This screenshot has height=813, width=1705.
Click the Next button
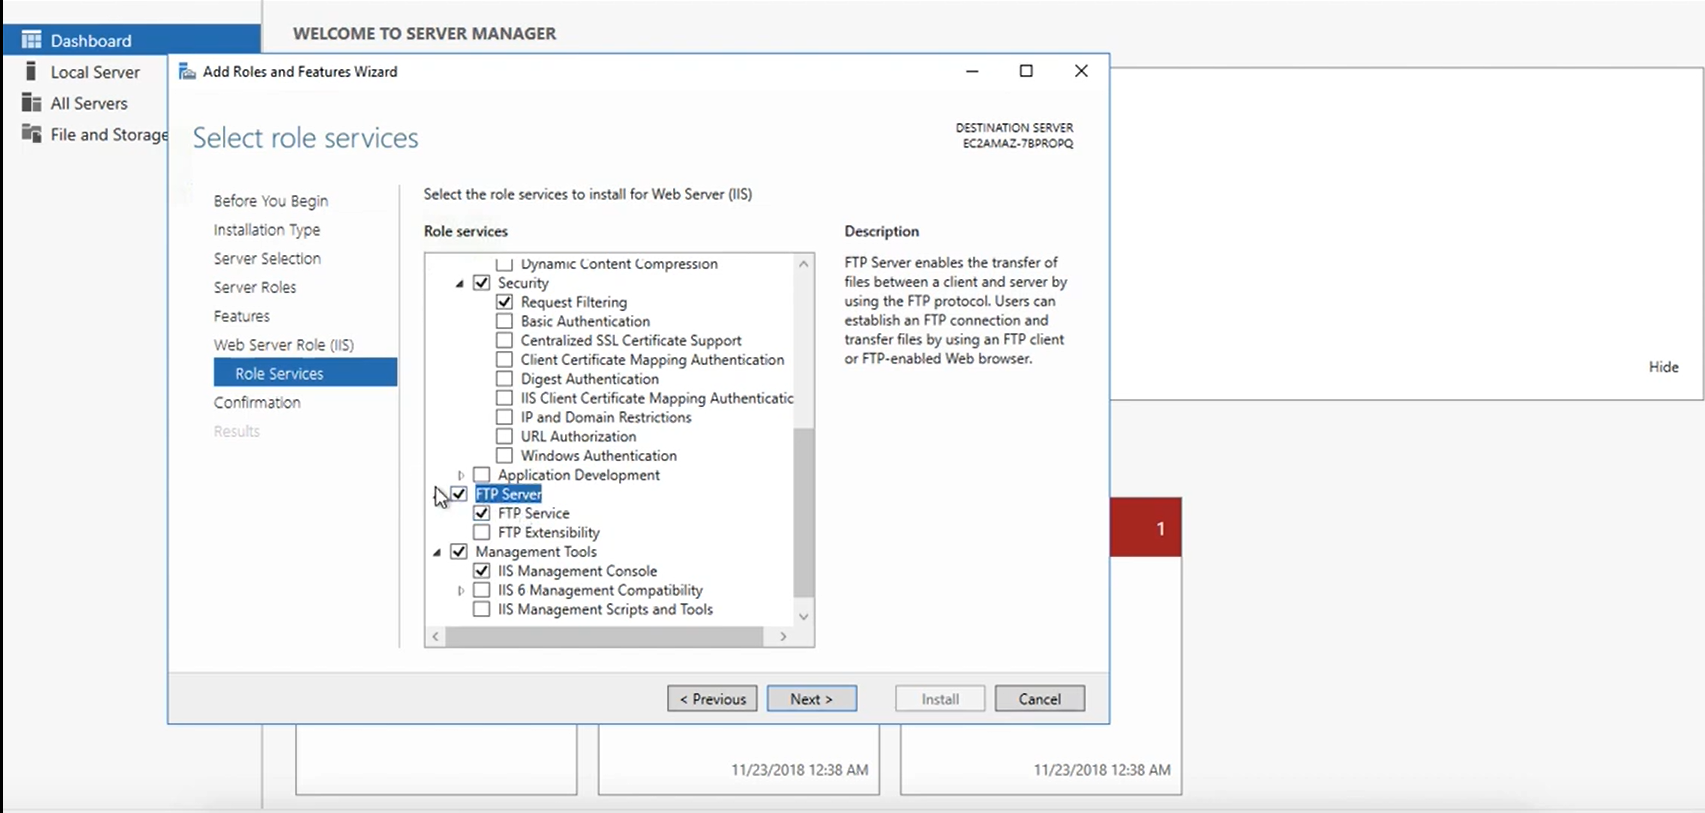tap(812, 699)
